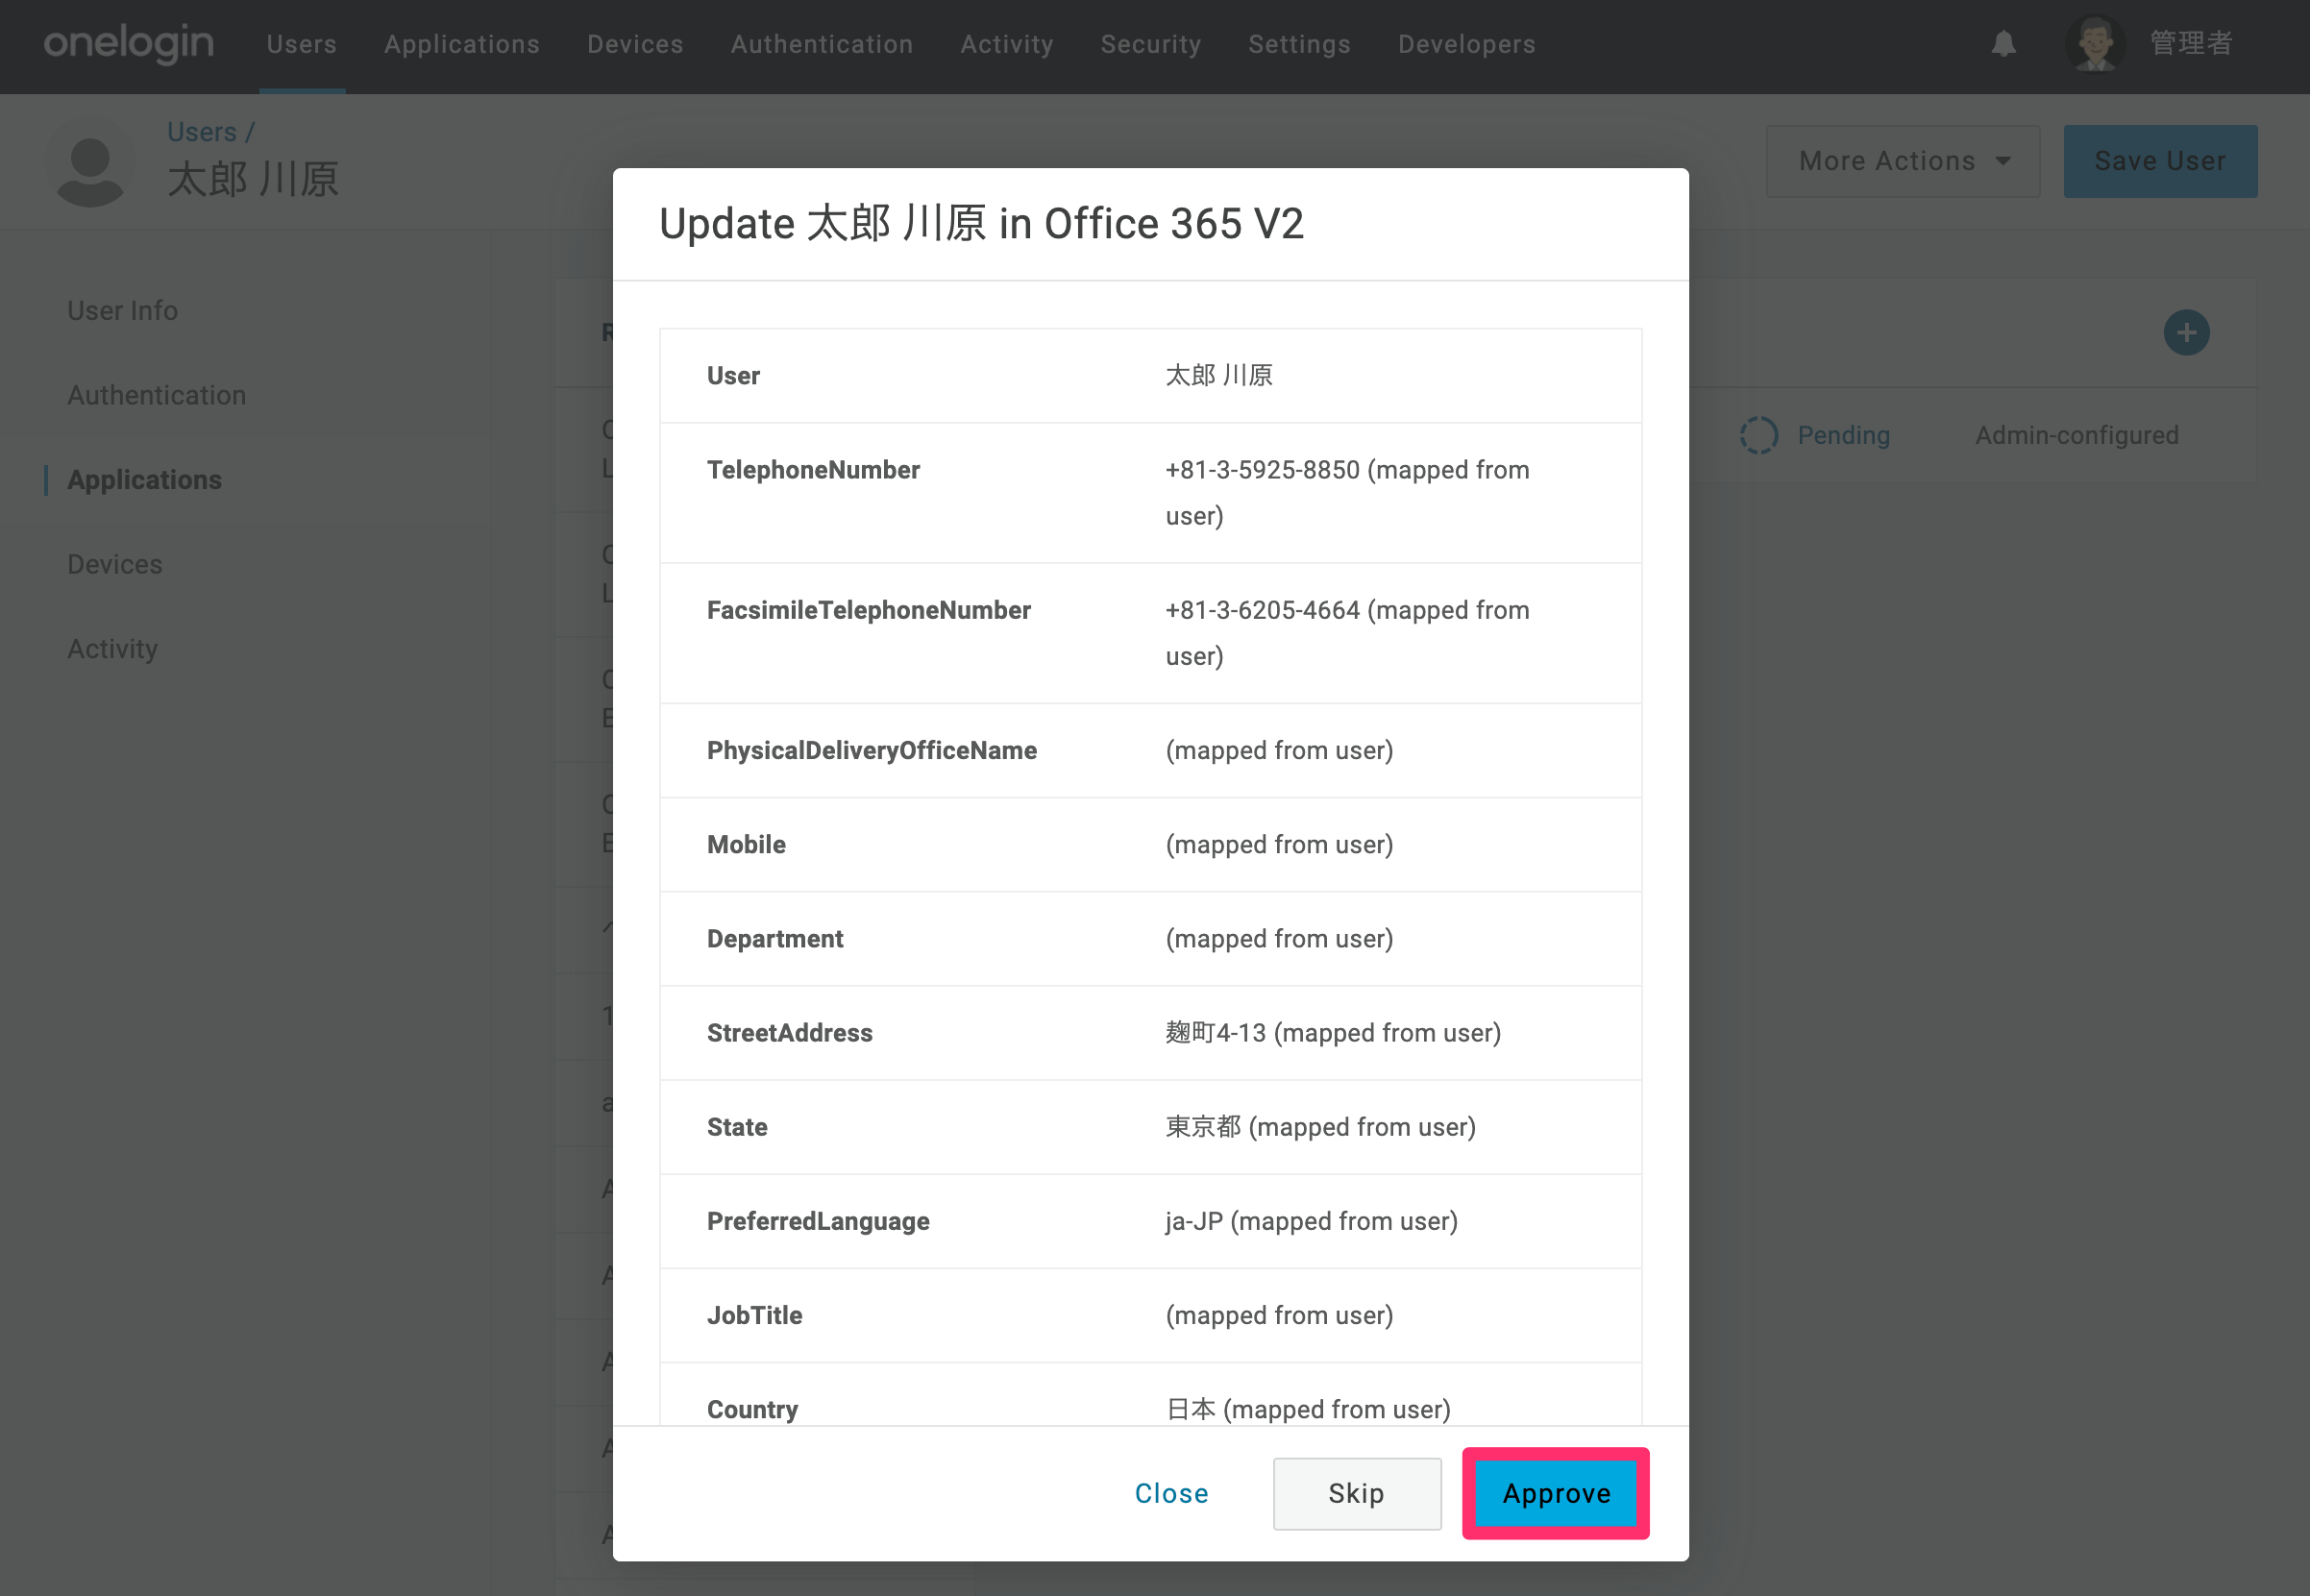Open the Devices top menu
Viewport: 2310px width, 1596px height.
[635, 44]
